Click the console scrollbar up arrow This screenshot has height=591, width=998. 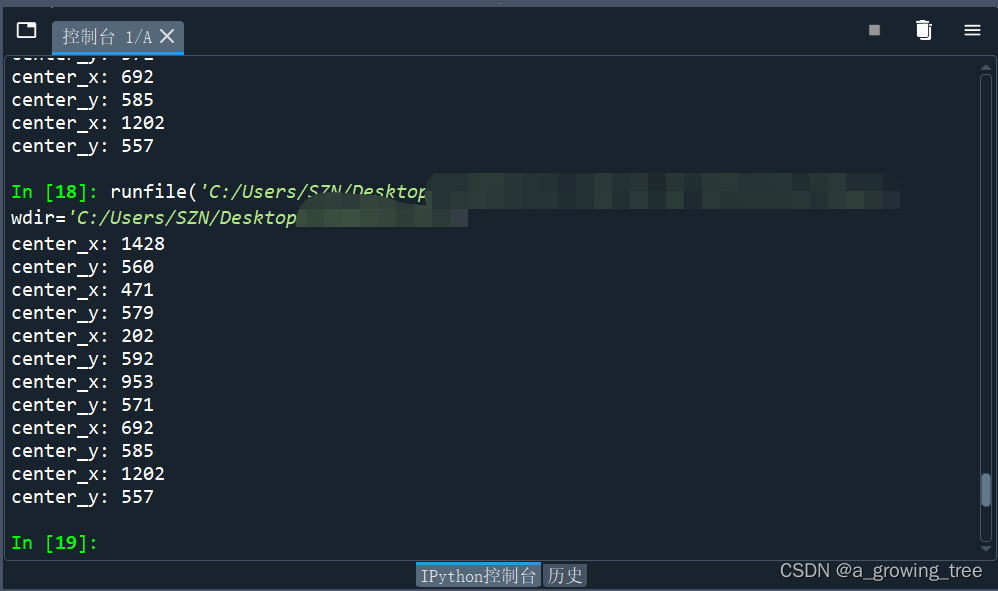click(986, 67)
